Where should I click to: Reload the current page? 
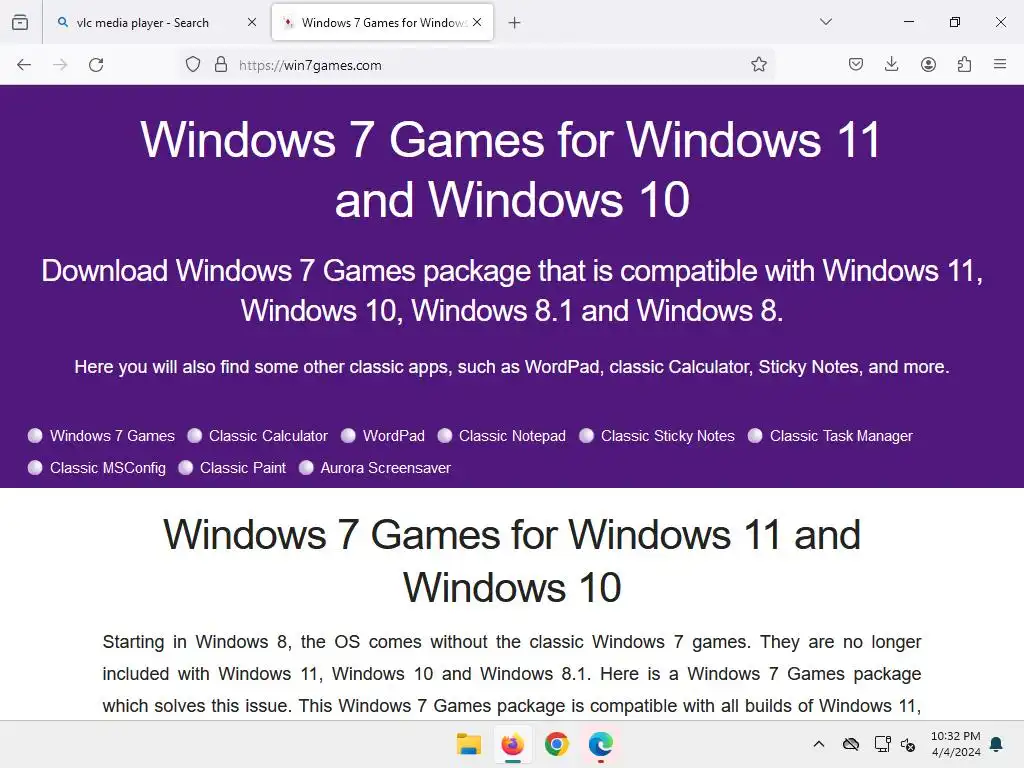click(x=96, y=65)
